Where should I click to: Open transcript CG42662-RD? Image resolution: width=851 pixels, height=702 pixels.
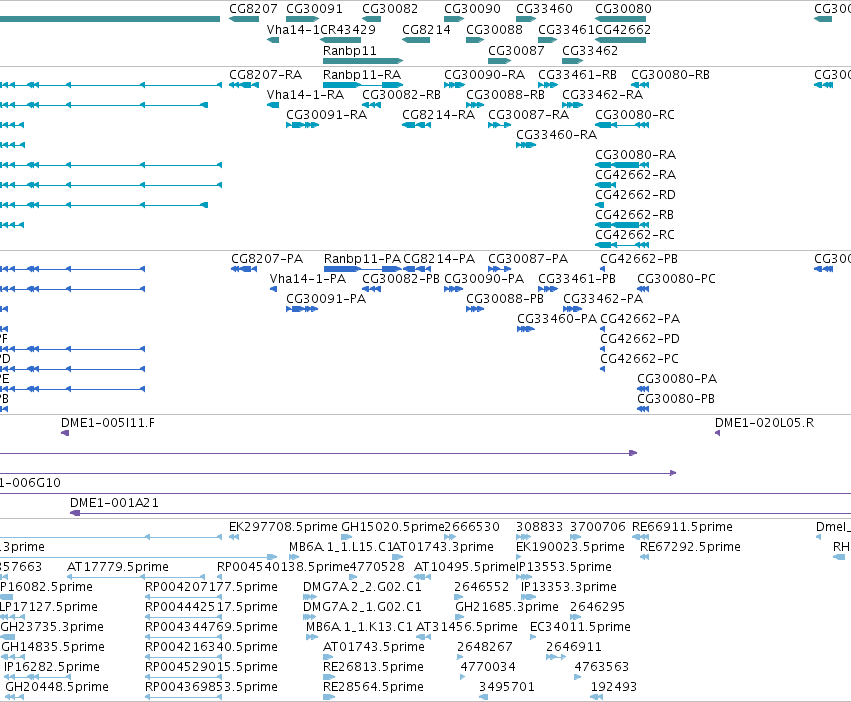[x=600, y=205]
